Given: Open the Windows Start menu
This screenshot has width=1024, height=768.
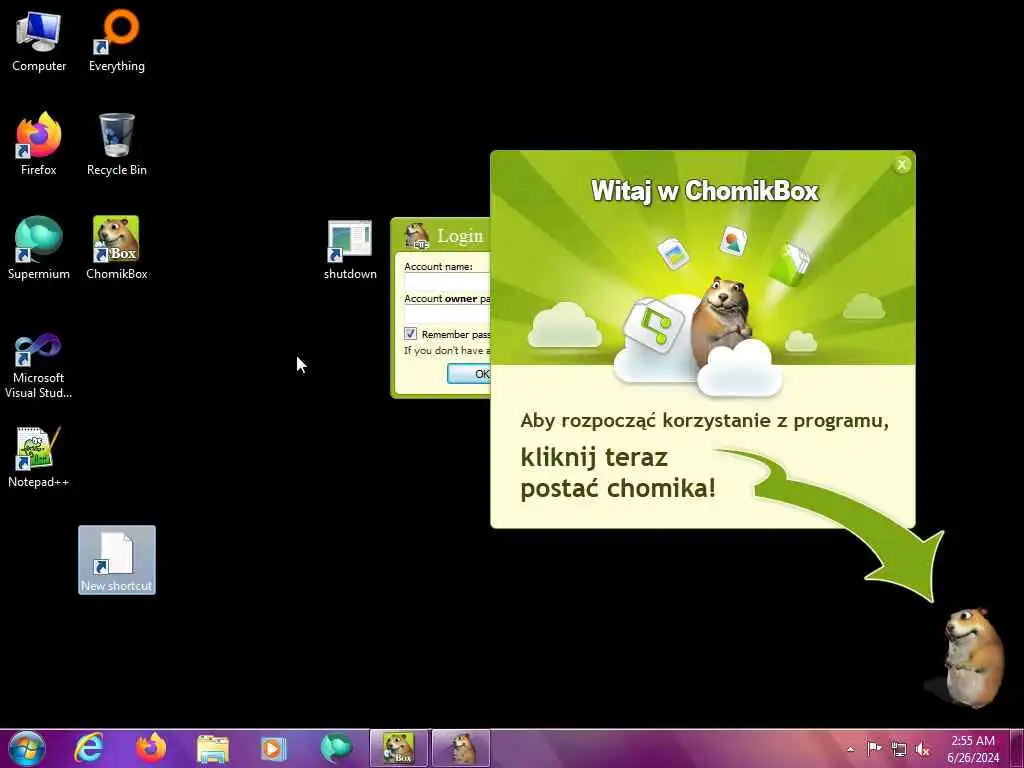Looking at the screenshot, I should pos(27,748).
